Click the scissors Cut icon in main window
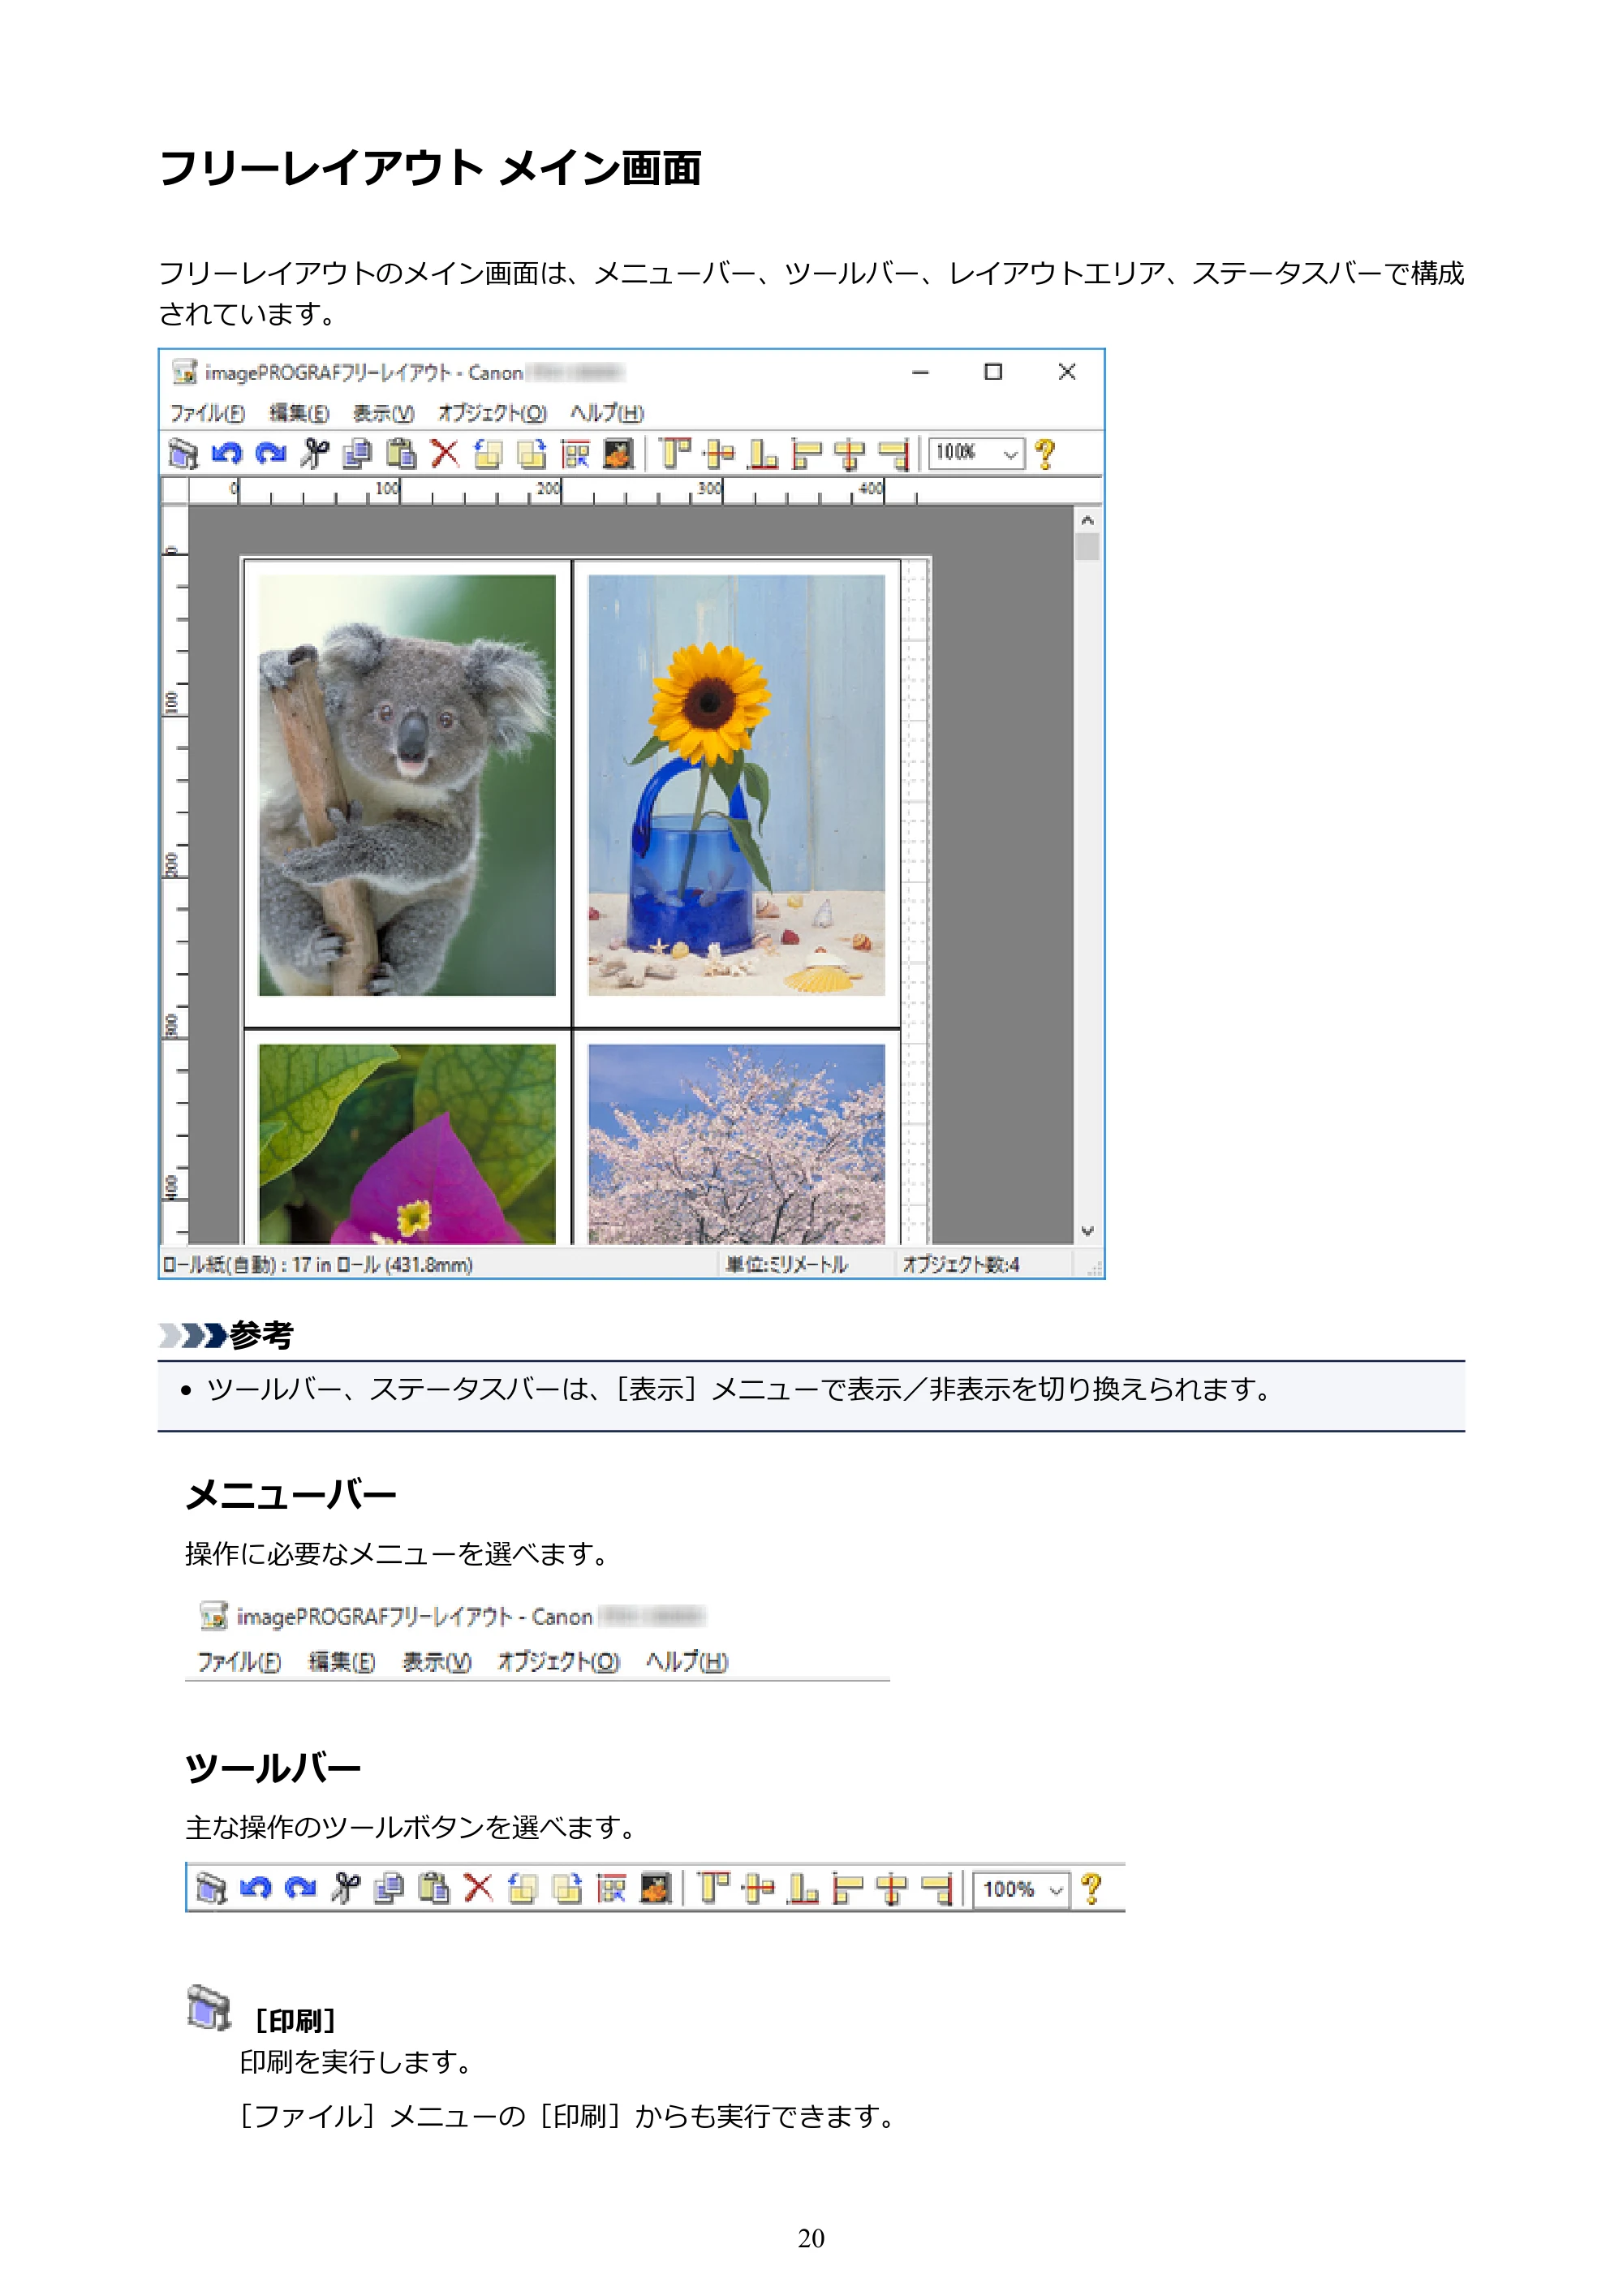The width and height of the screenshot is (1623, 2296). (x=314, y=454)
